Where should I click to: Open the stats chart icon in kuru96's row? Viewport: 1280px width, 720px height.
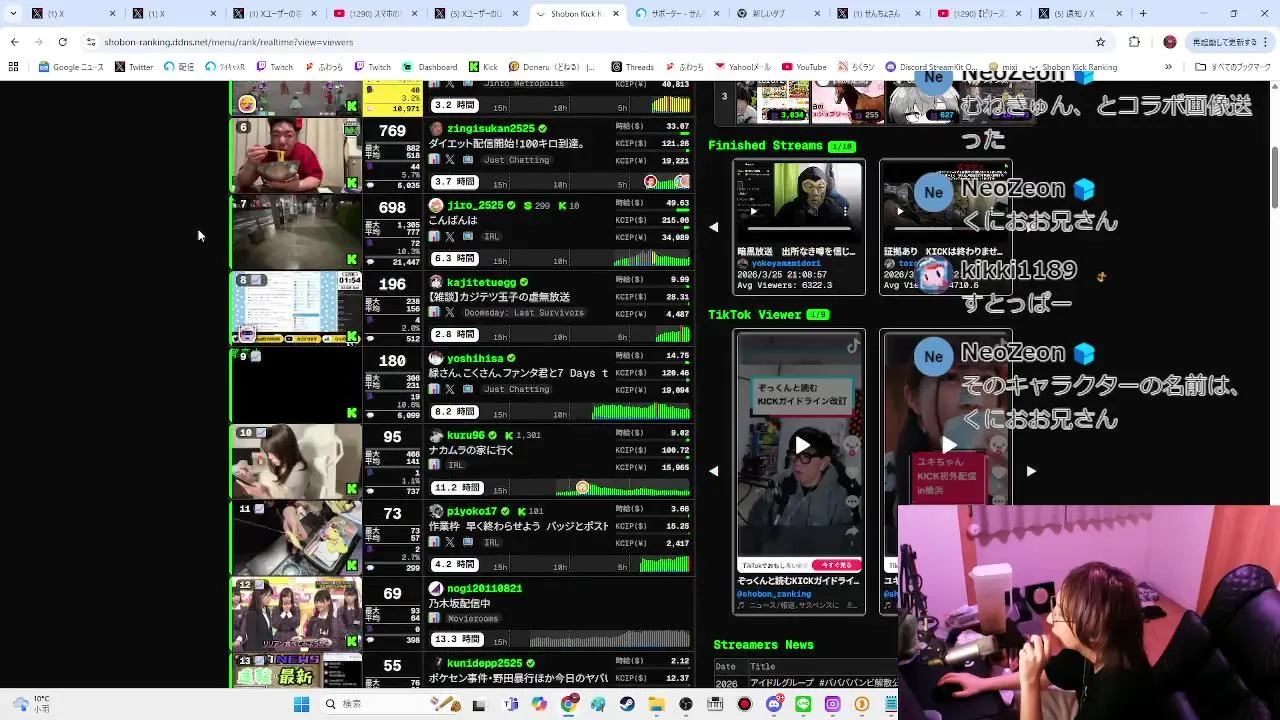point(434,465)
